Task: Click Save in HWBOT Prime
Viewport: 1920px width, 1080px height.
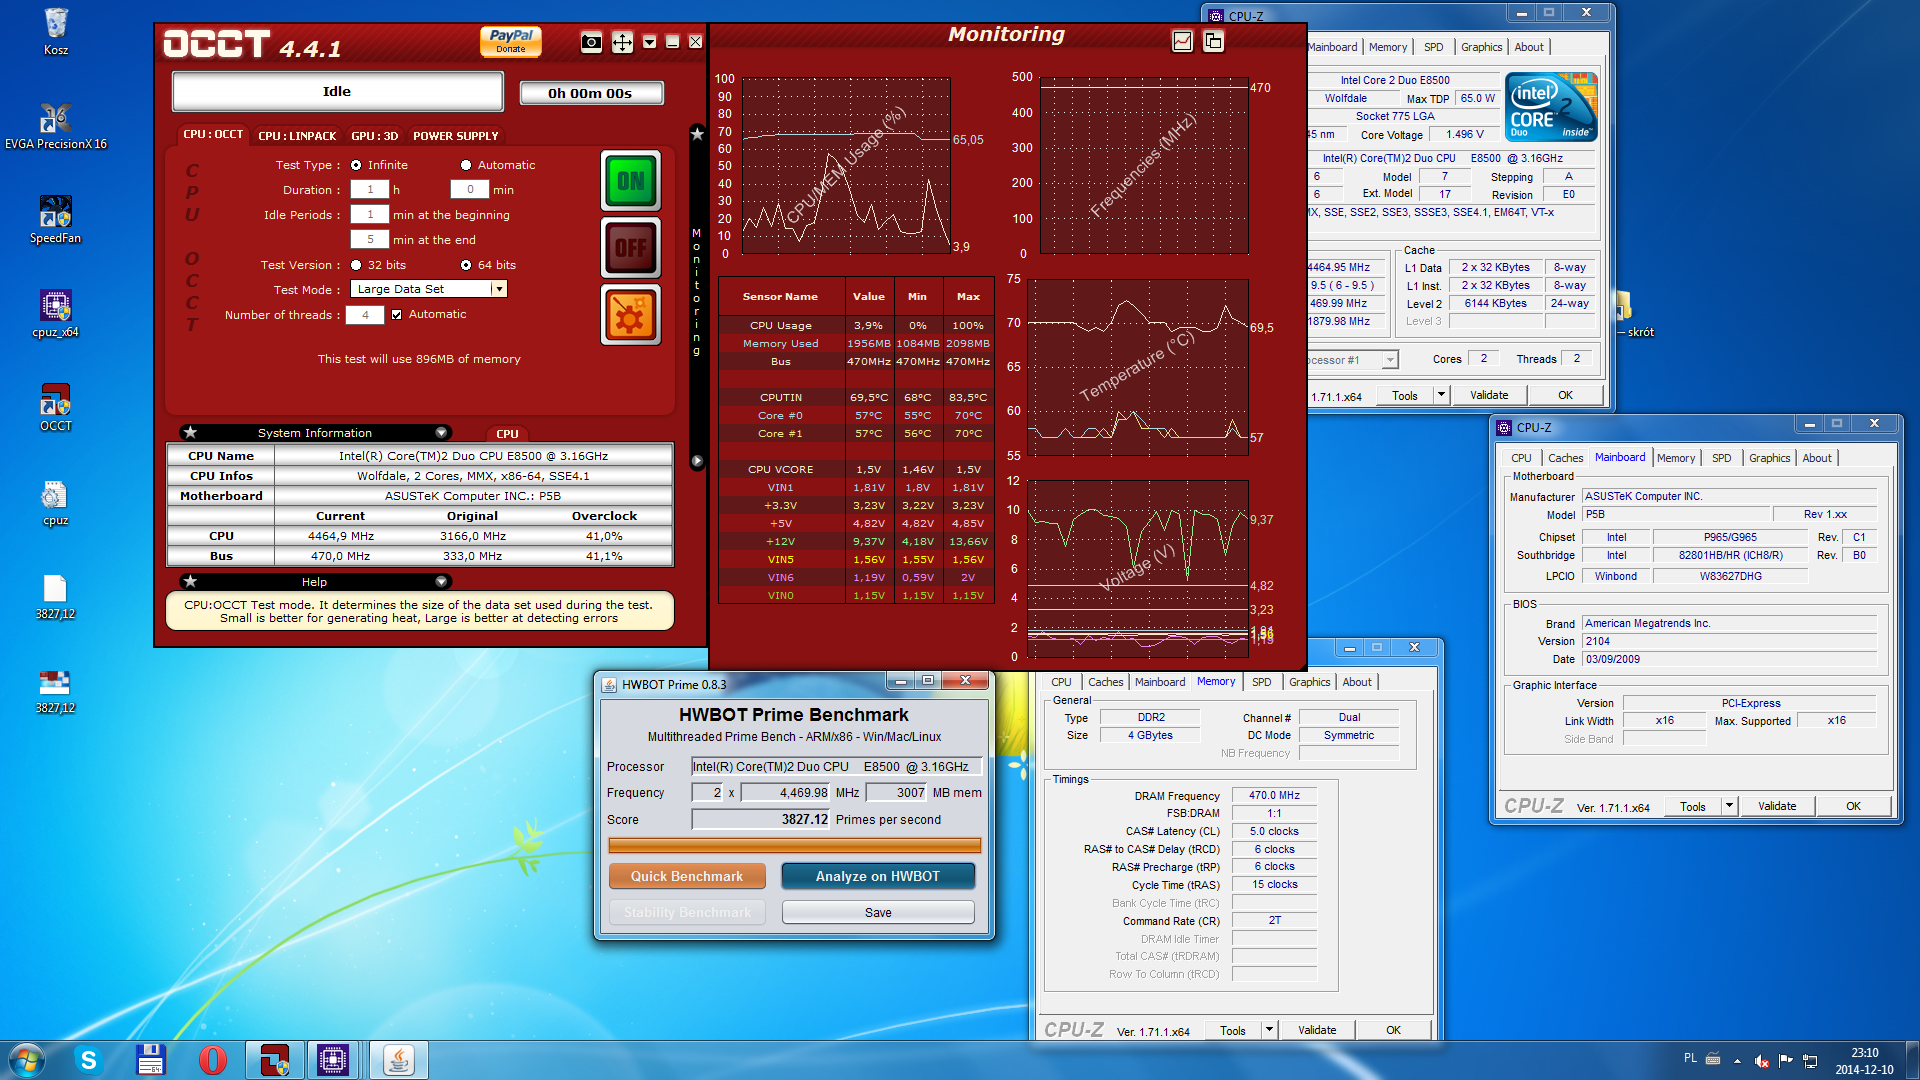Action: [x=878, y=912]
